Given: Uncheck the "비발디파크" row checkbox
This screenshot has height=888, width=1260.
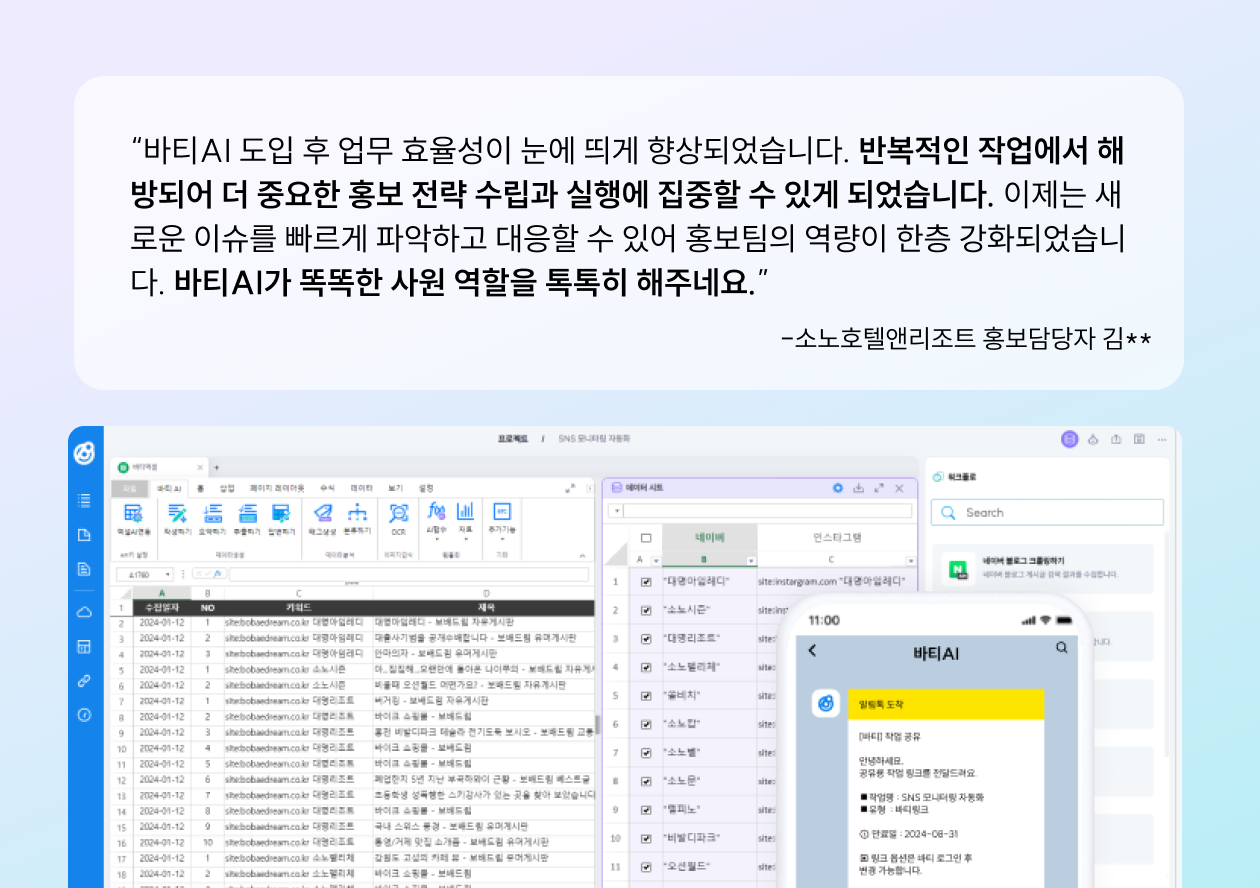Looking at the screenshot, I should click(x=646, y=837).
